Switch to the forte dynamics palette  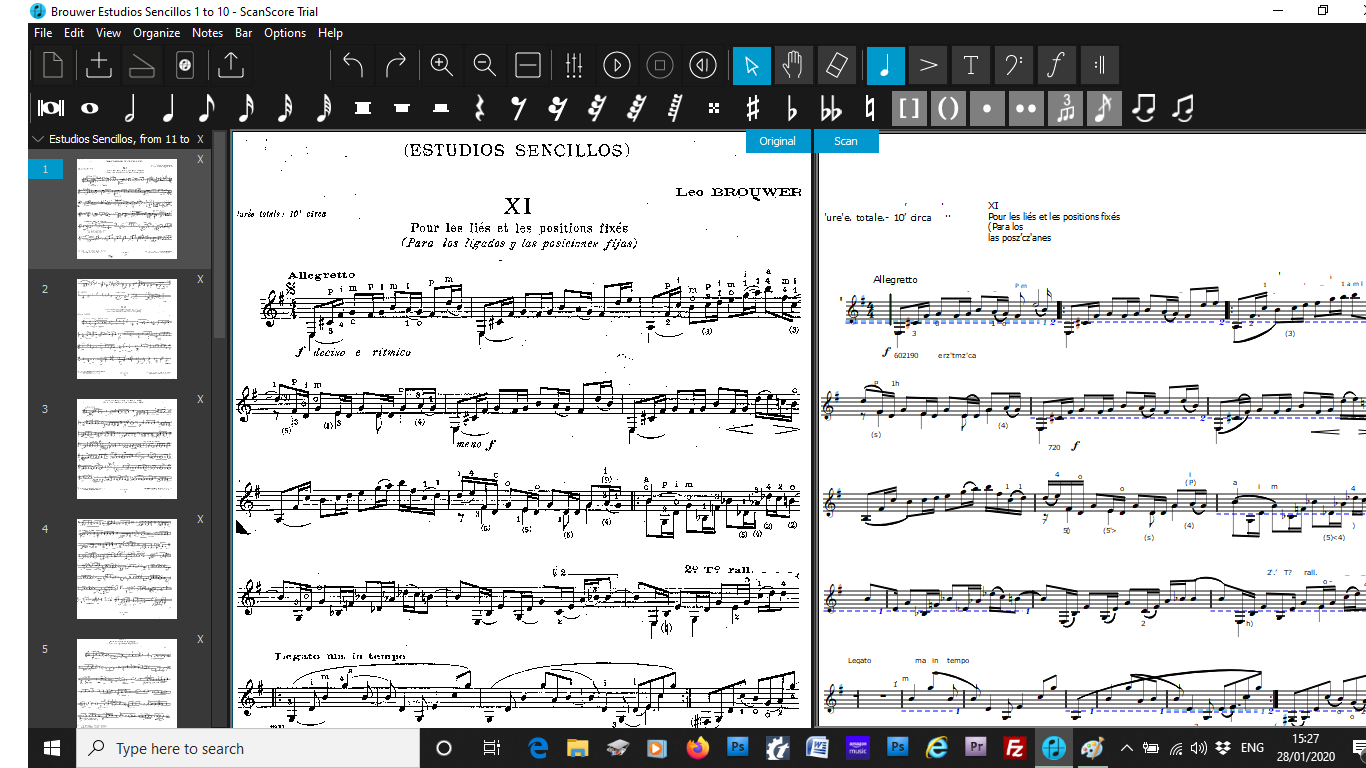1056,66
